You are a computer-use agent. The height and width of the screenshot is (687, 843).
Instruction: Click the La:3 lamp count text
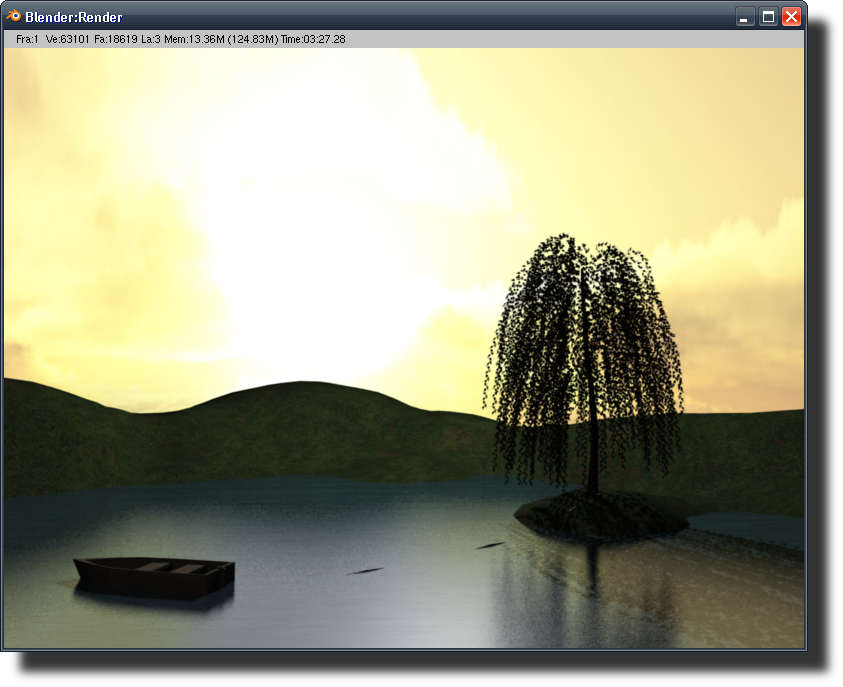pos(151,39)
